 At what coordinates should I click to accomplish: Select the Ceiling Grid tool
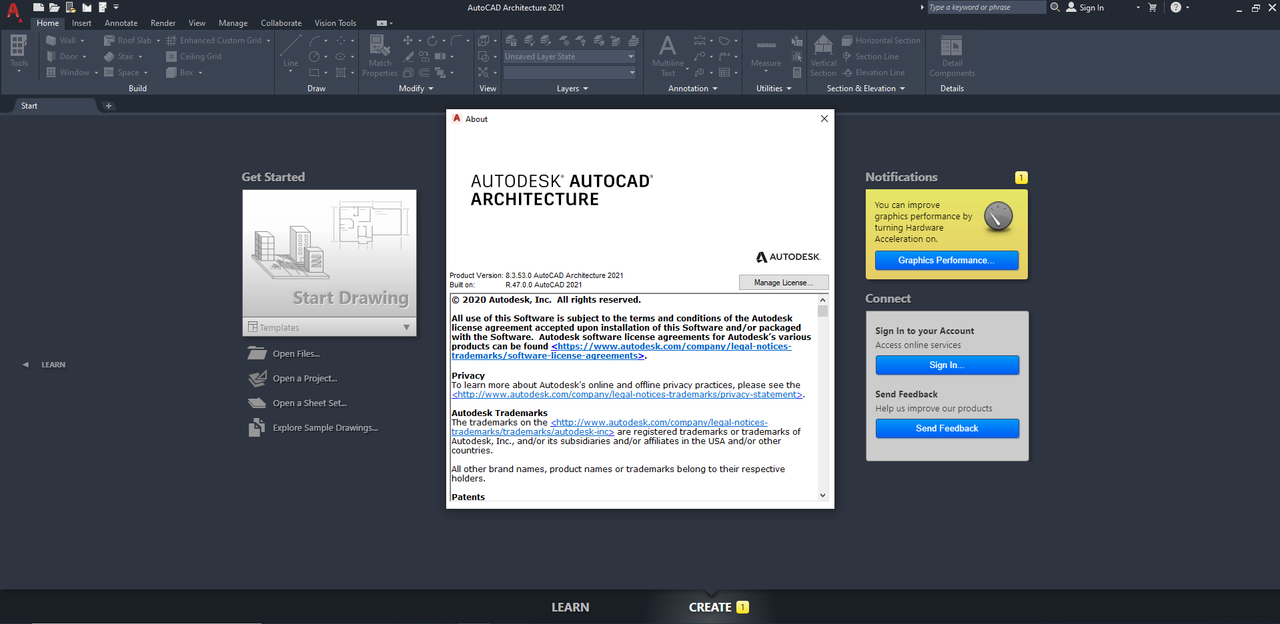pos(193,56)
